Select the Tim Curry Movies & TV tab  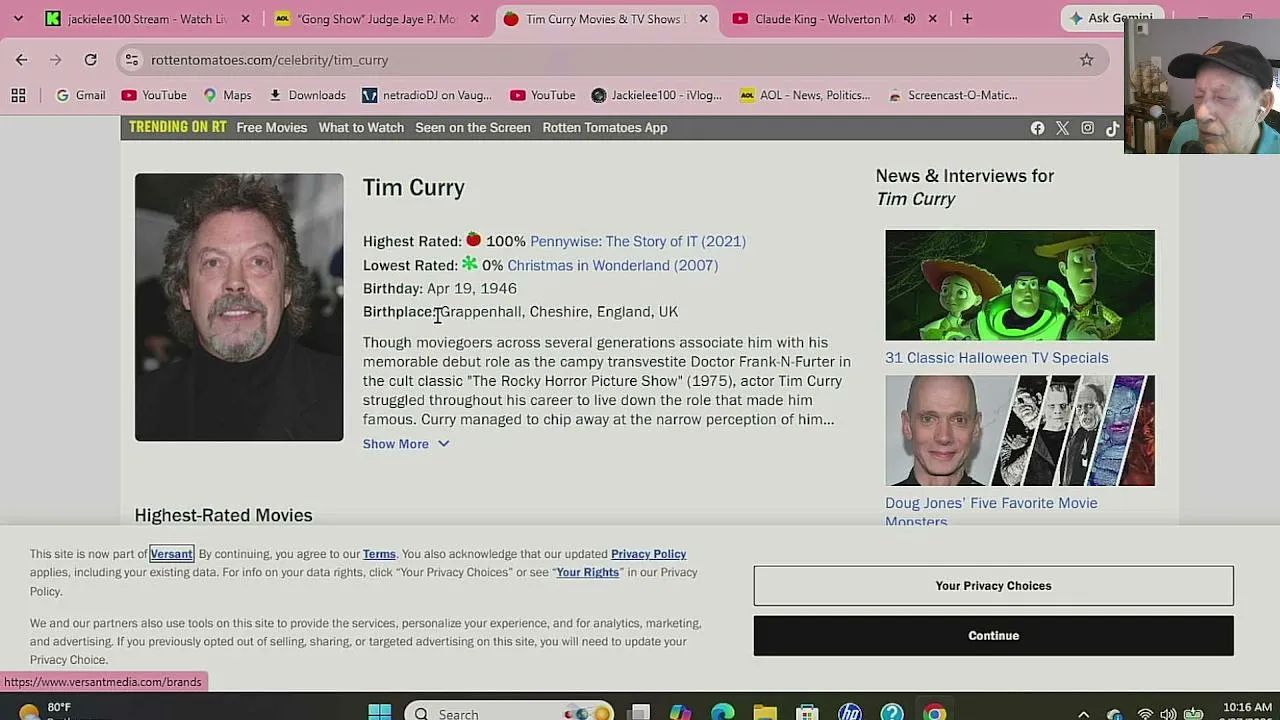point(605,19)
